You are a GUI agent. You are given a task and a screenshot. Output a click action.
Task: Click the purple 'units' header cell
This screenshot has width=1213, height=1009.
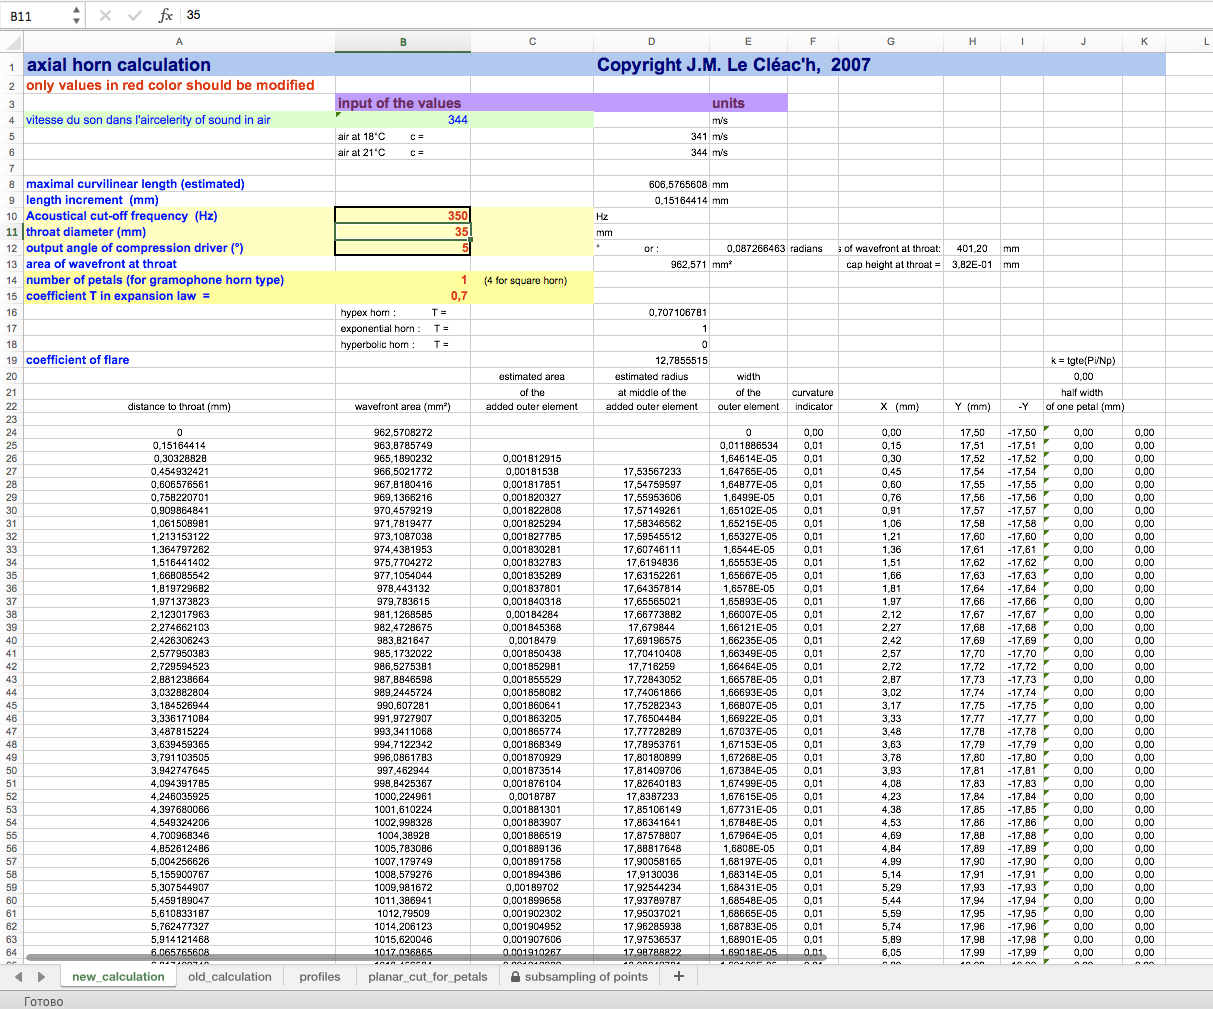(728, 103)
